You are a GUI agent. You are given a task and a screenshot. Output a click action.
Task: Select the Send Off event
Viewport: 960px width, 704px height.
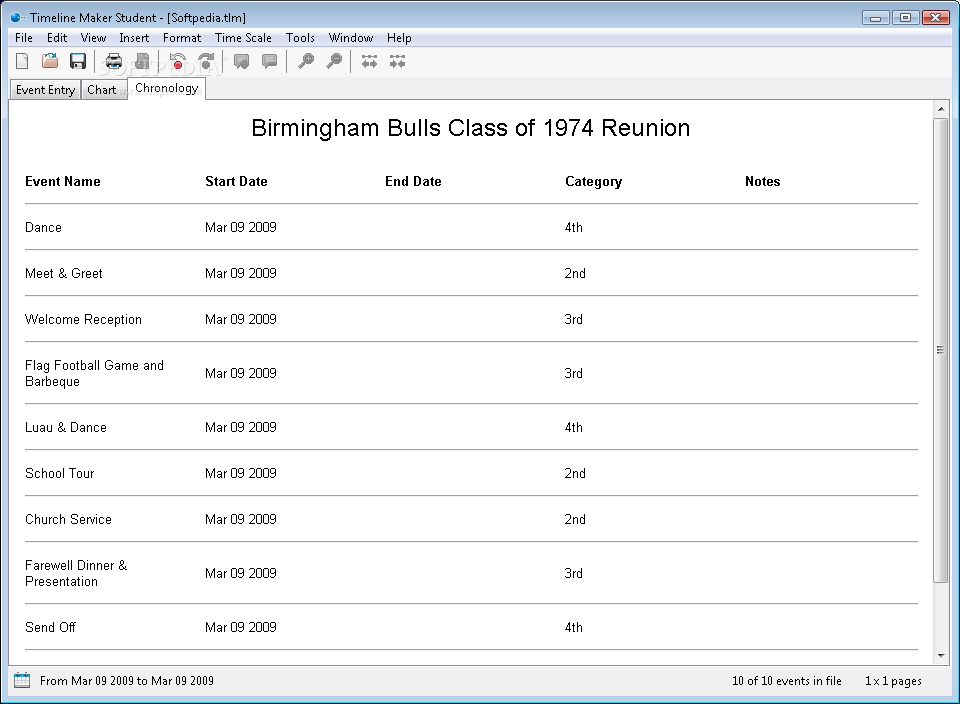pos(50,627)
